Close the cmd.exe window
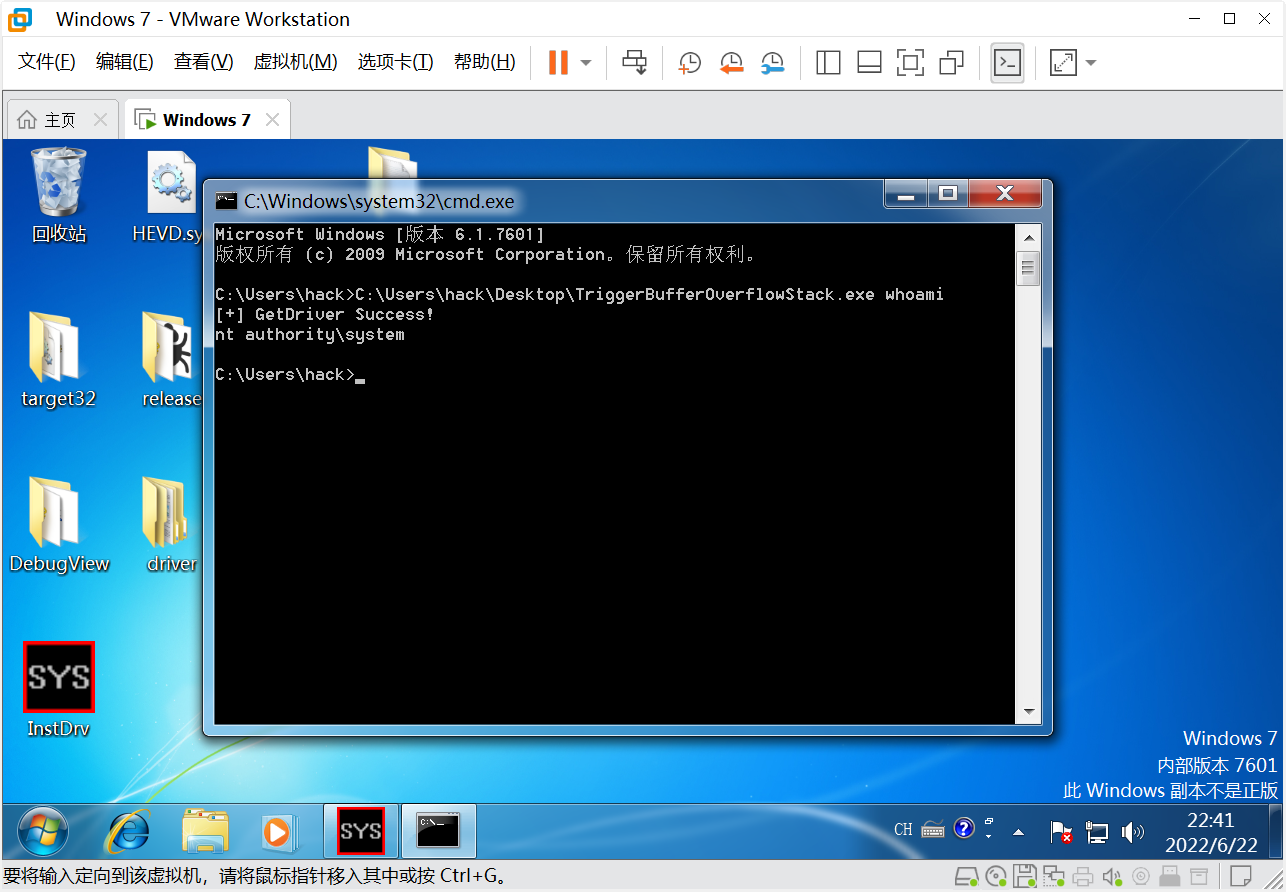Image resolution: width=1286 pixels, height=892 pixels. pyautogui.click(x=1005, y=194)
